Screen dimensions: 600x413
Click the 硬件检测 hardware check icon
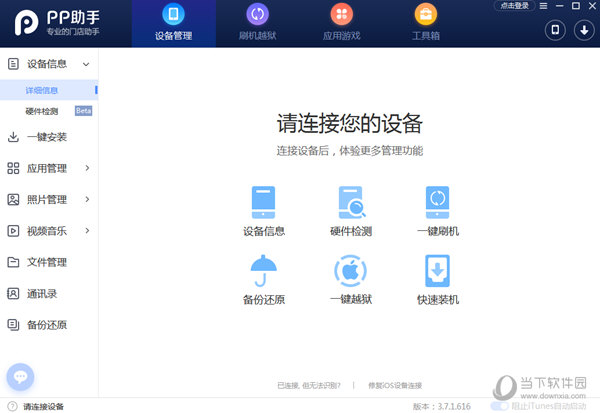tap(351, 202)
